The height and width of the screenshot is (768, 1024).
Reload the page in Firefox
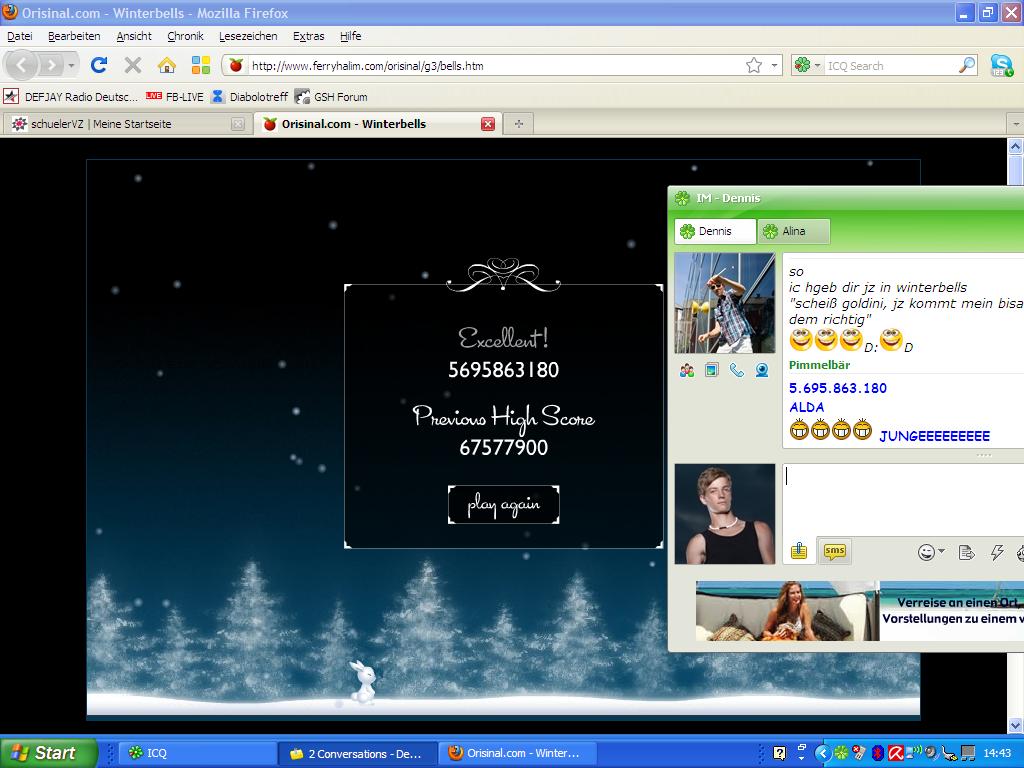pos(99,65)
